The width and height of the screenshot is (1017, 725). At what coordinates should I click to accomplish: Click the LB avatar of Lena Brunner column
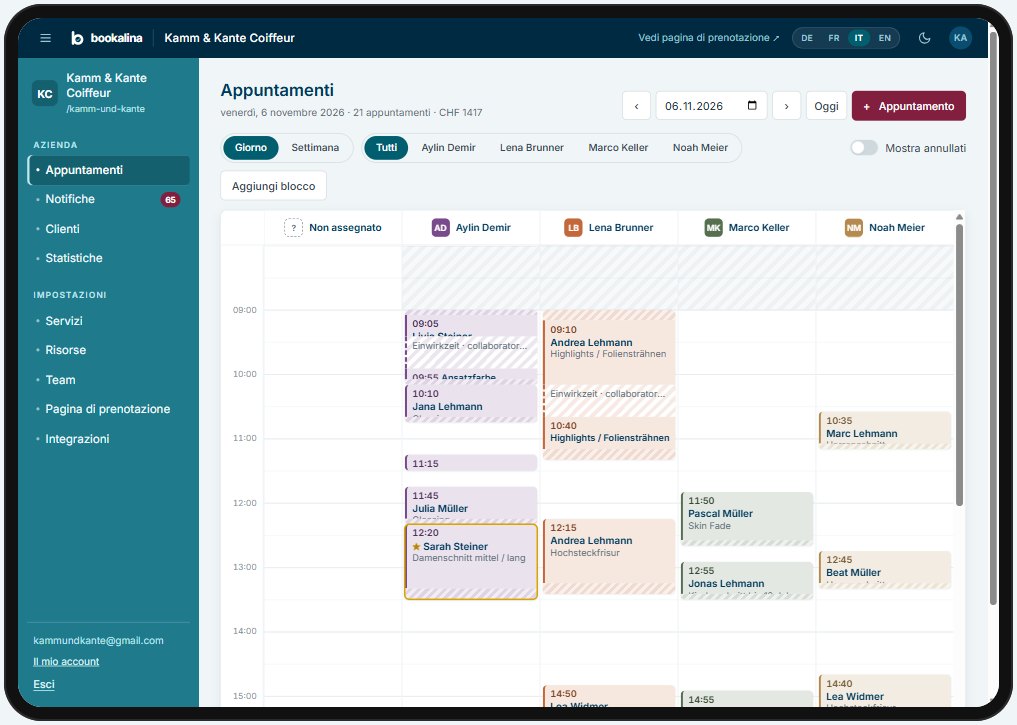pyautogui.click(x=573, y=228)
